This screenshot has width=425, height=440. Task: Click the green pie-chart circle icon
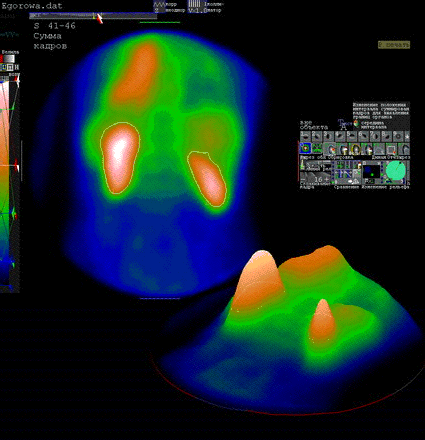tap(395, 170)
